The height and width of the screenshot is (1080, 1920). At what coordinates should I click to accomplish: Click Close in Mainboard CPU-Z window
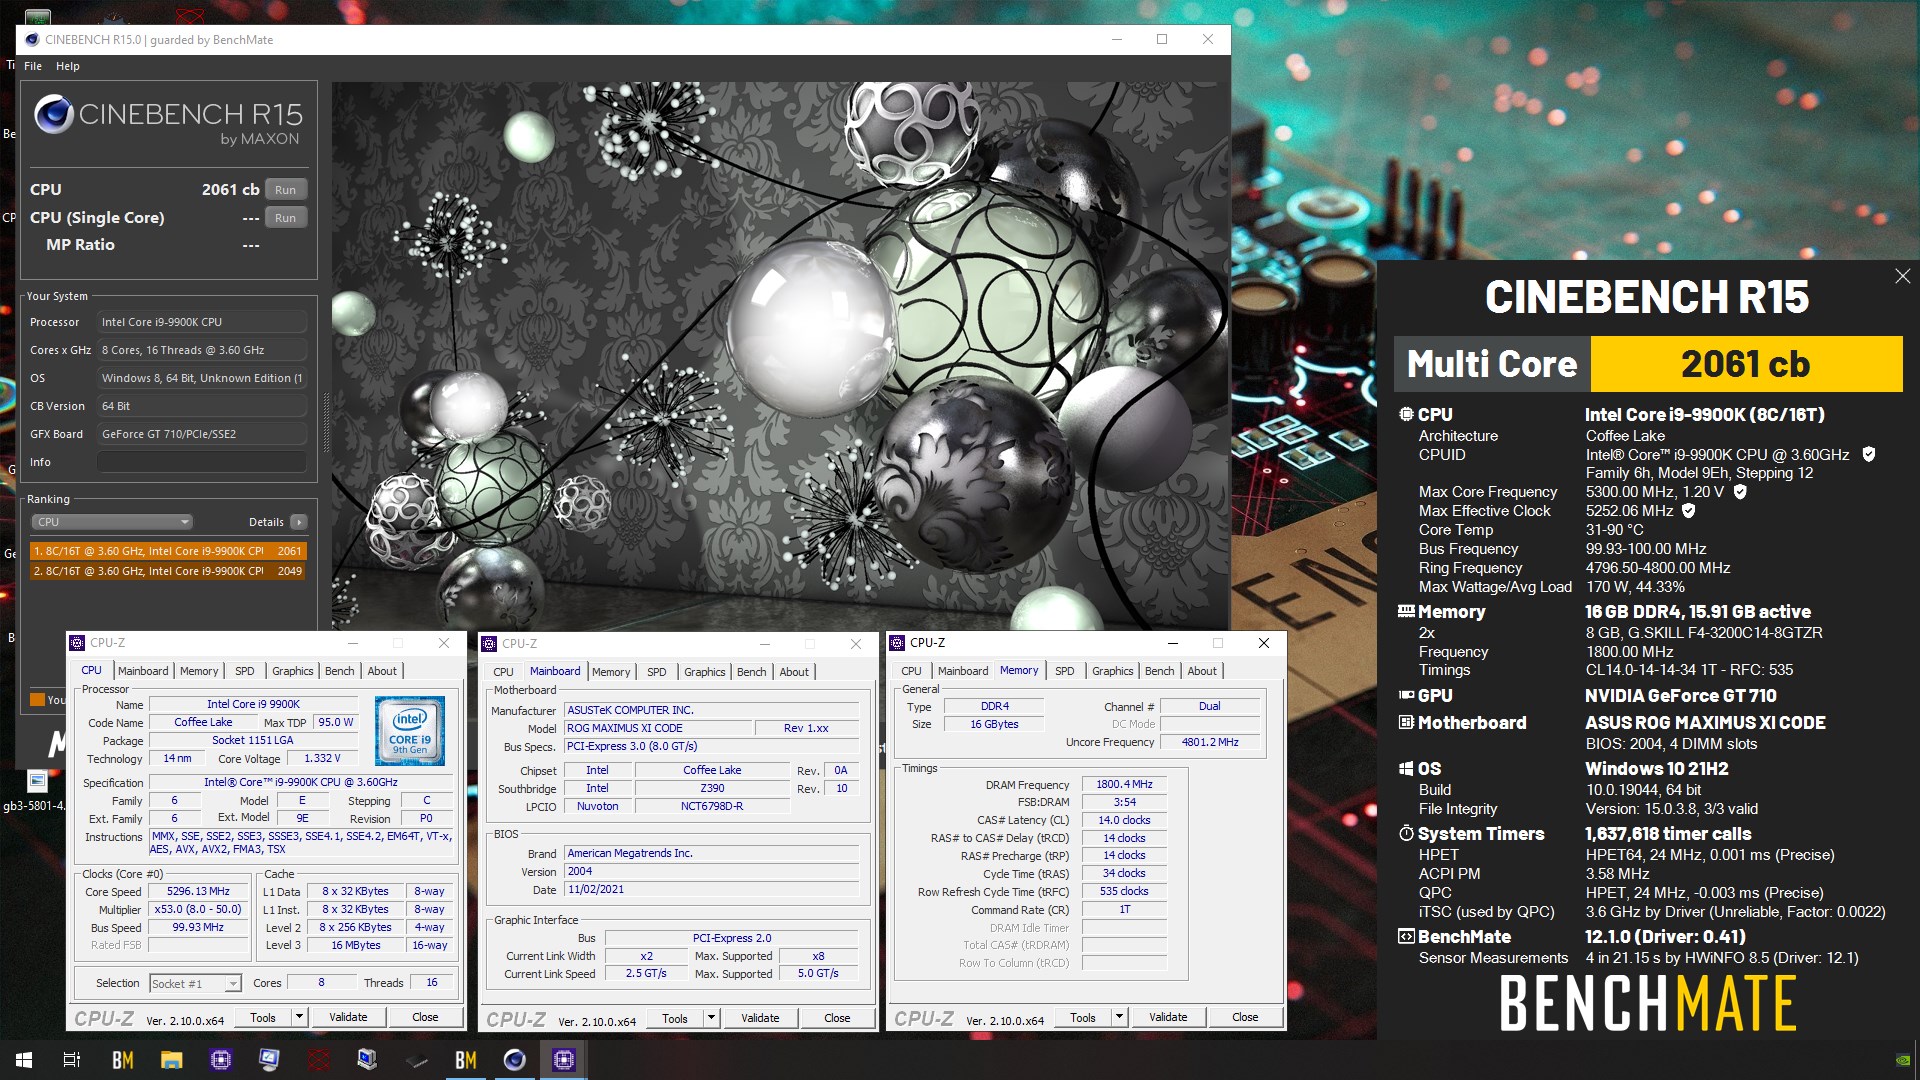click(x=837, y=1019)
